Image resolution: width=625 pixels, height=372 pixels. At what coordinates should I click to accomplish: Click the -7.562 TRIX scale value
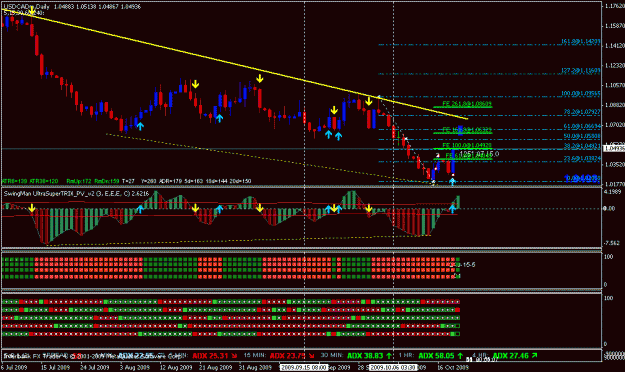(x=612, y=243)
